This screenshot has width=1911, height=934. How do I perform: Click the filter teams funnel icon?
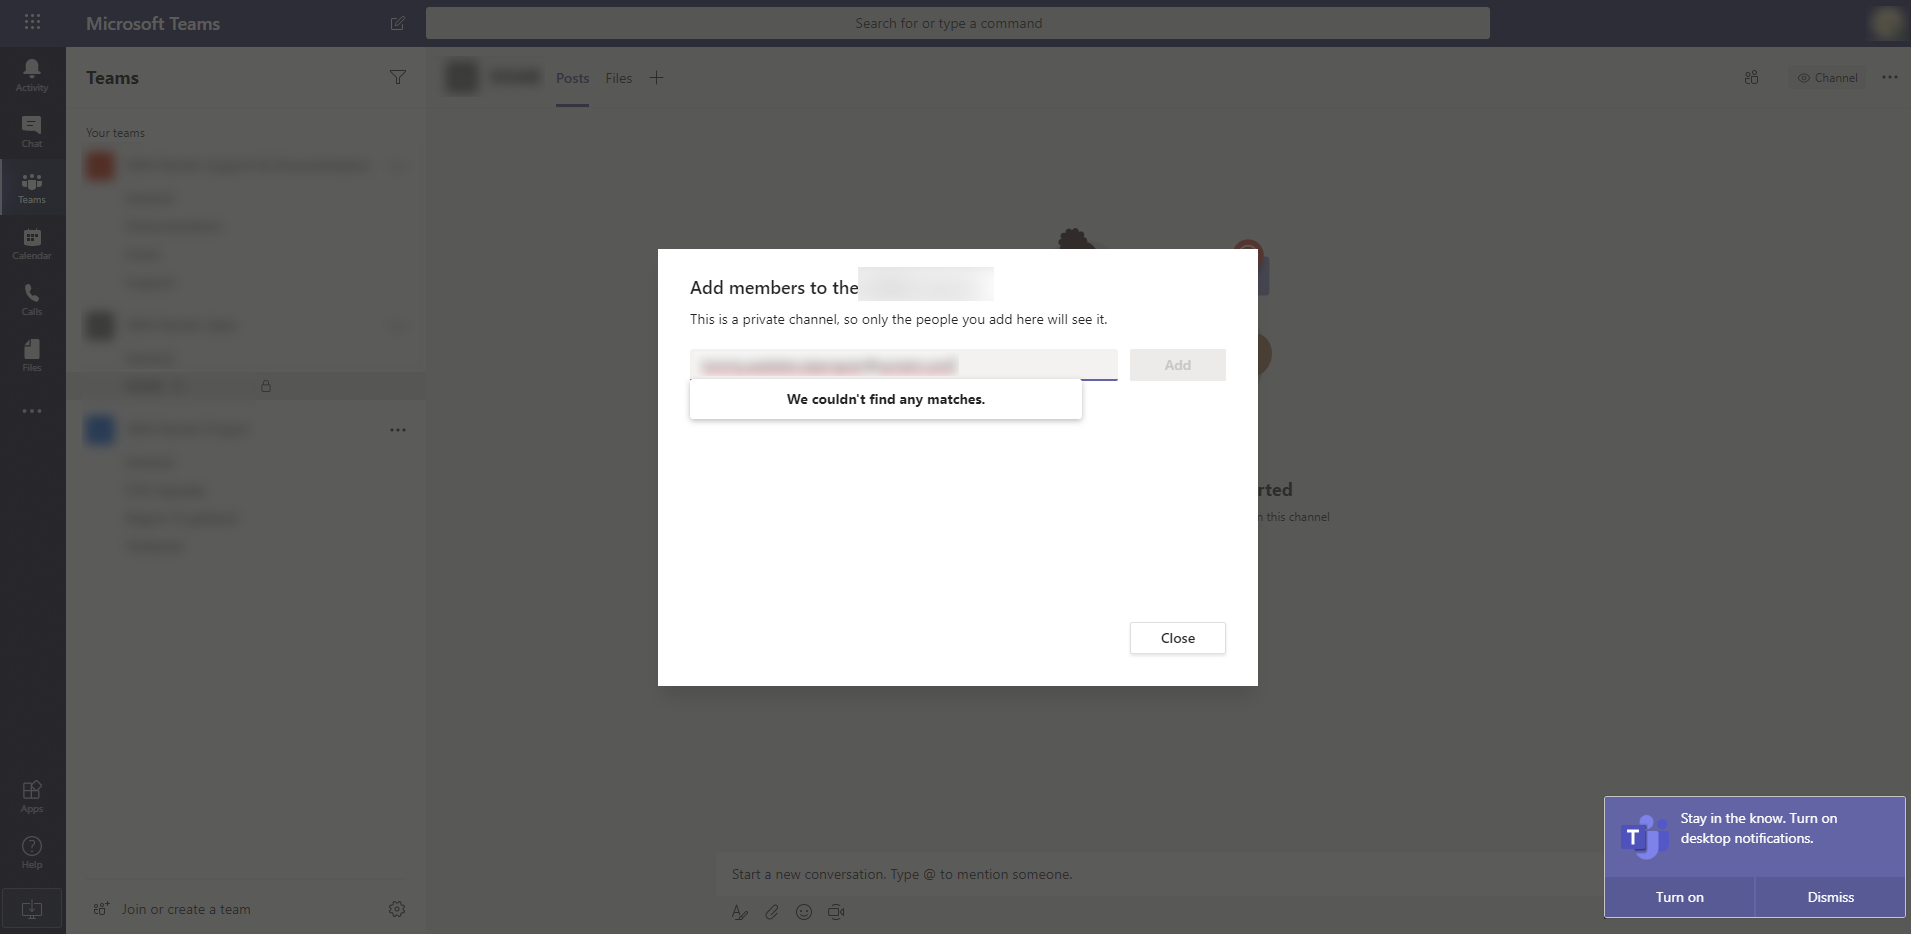pos(398,77)
